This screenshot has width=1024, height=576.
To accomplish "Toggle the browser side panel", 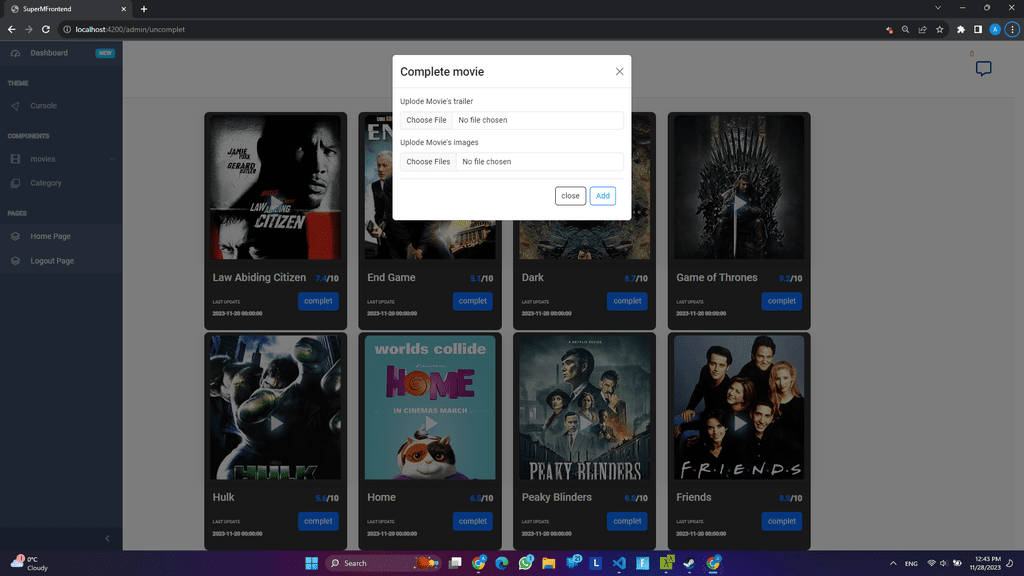I will point(978,29).
